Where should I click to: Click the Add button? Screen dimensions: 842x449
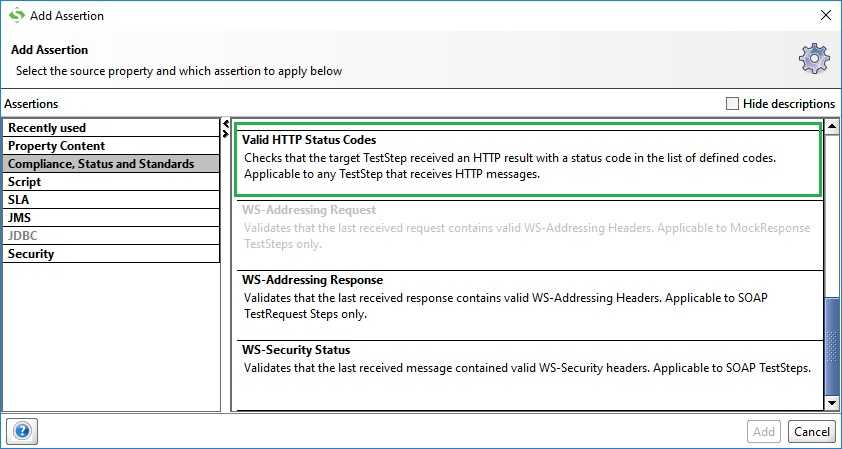point(764,432)
